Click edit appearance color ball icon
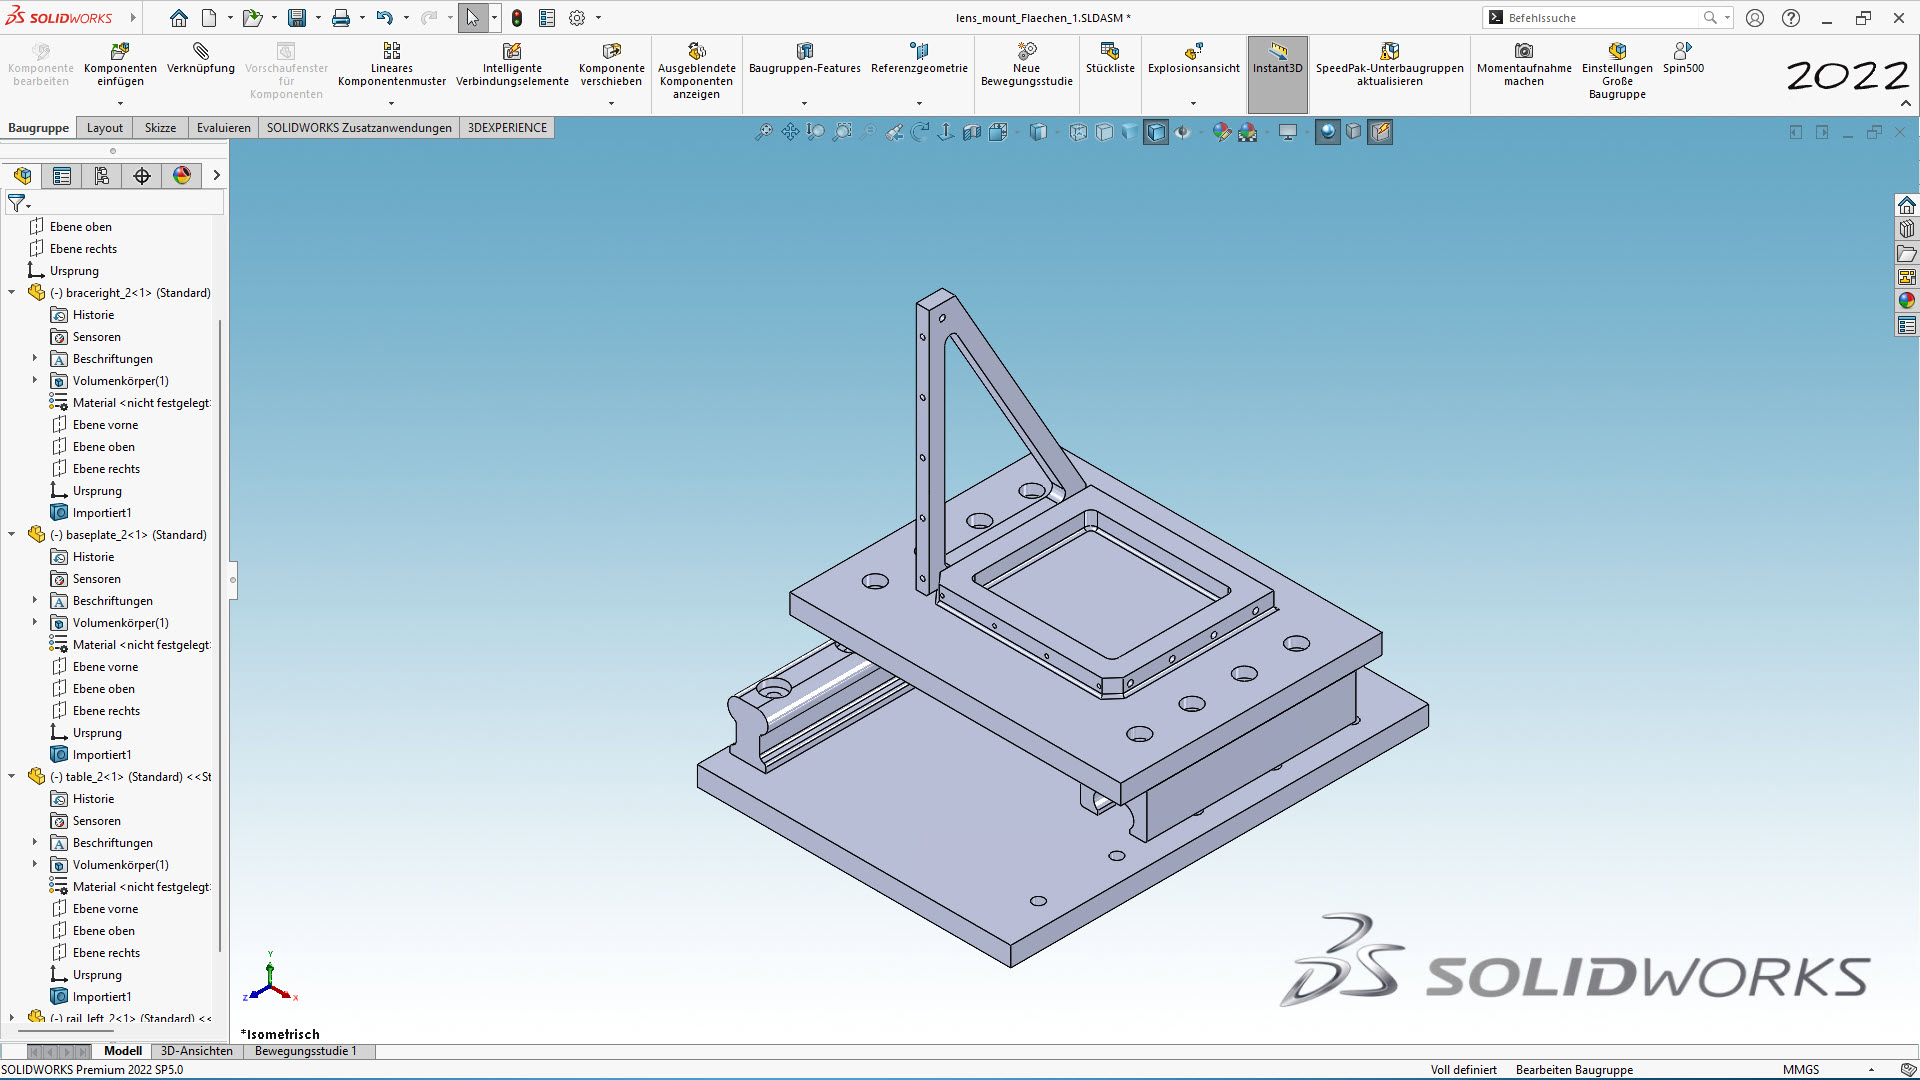Screen dimensions: 1920x1080 click(1221, 132)
